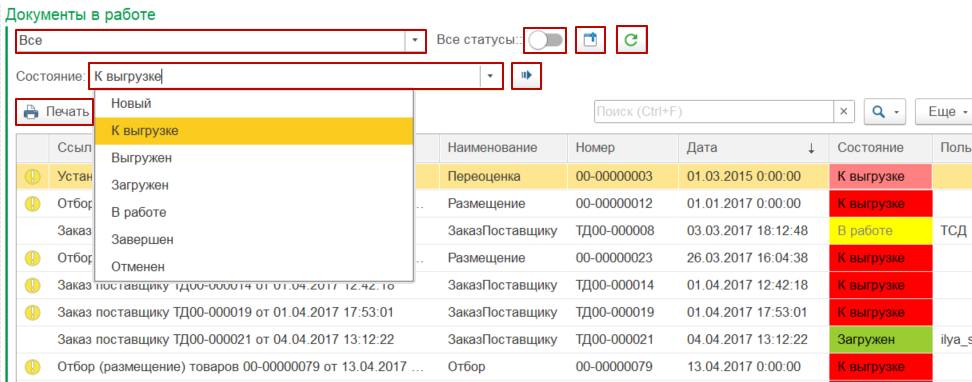The height and width of the screenshot is (382, 972).
Task: Click the Все document type input field
Action: (x=211, y=41)
